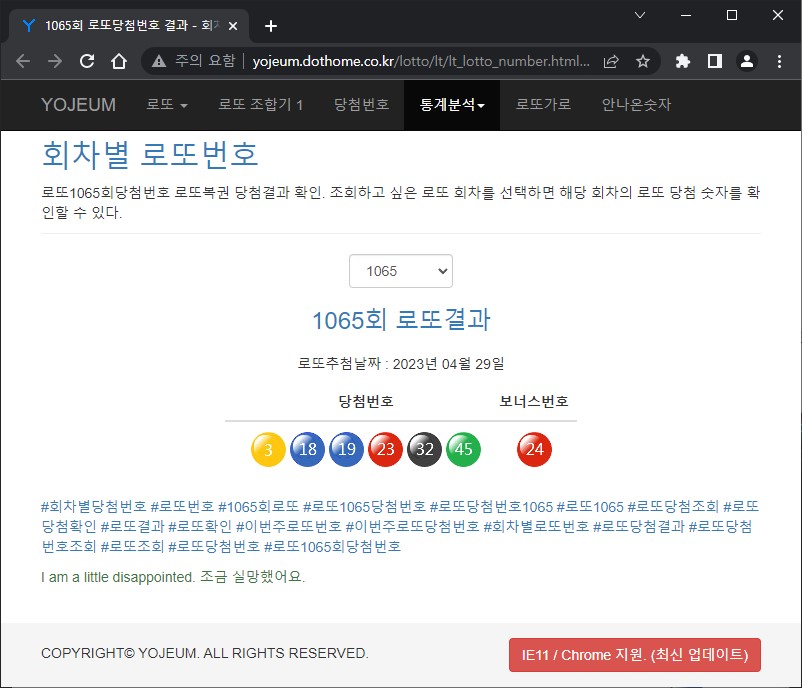Screen dimensions: 802x688
Task: Click the green number 45 ball
Action: click(x=463, y=449)
